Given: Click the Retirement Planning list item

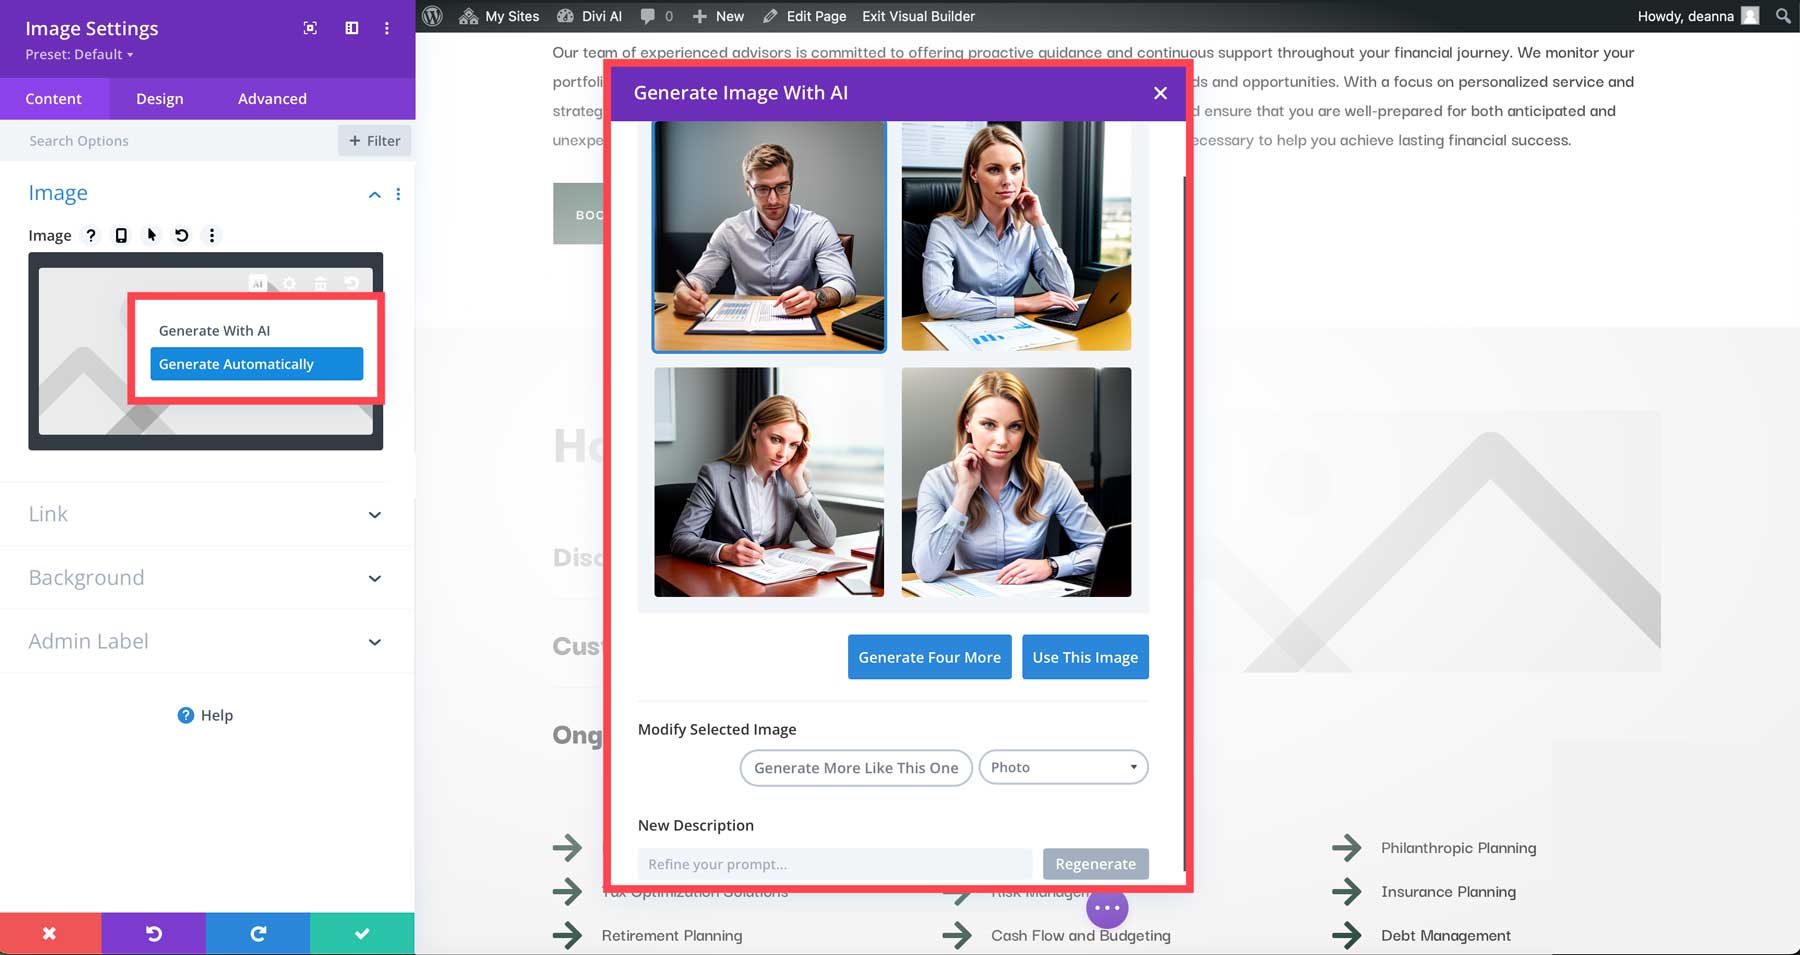Looking at the screenshot, I should point(672,936).
